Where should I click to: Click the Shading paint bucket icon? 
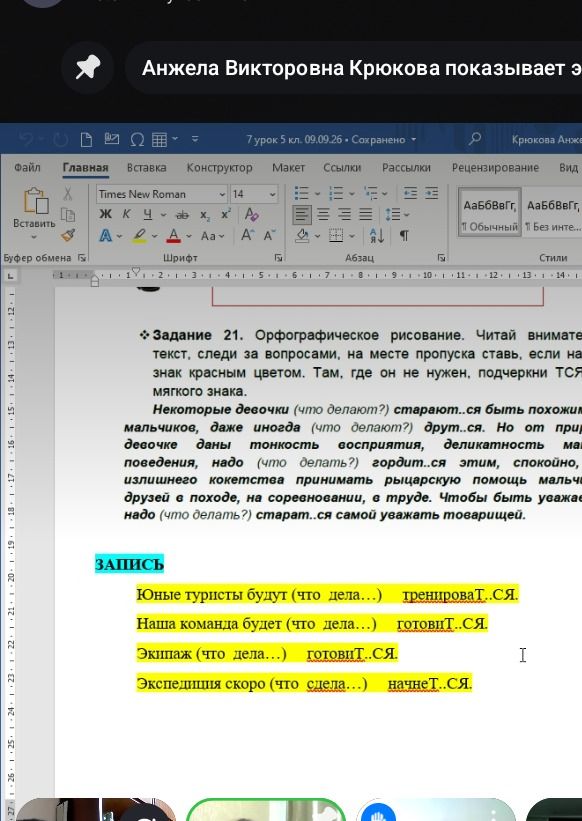(x=303, y=236)
